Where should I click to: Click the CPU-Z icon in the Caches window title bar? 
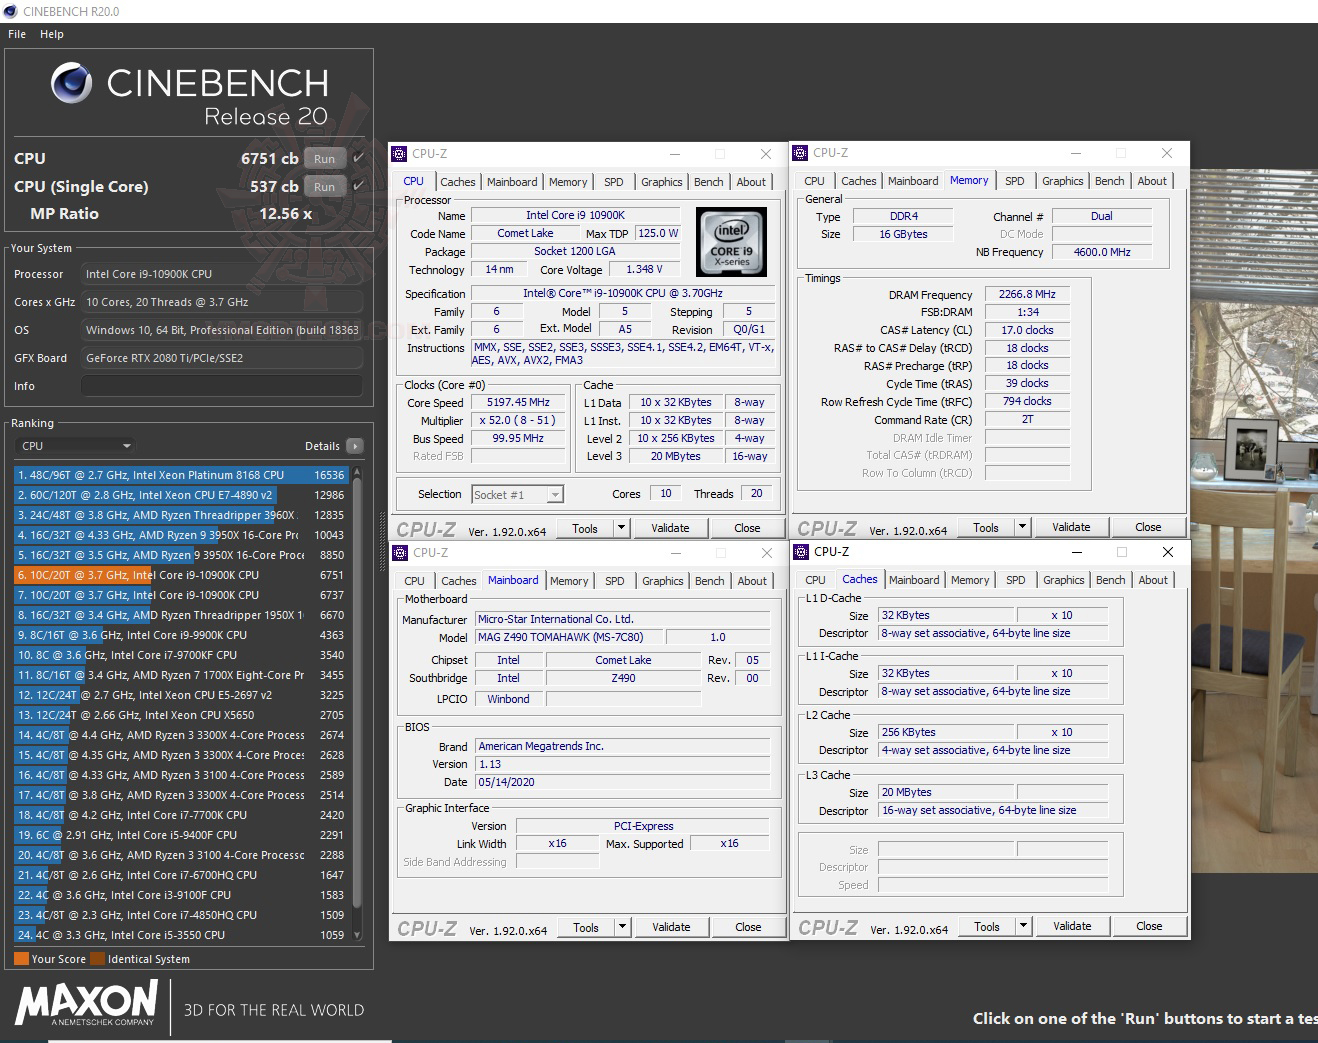800,551
